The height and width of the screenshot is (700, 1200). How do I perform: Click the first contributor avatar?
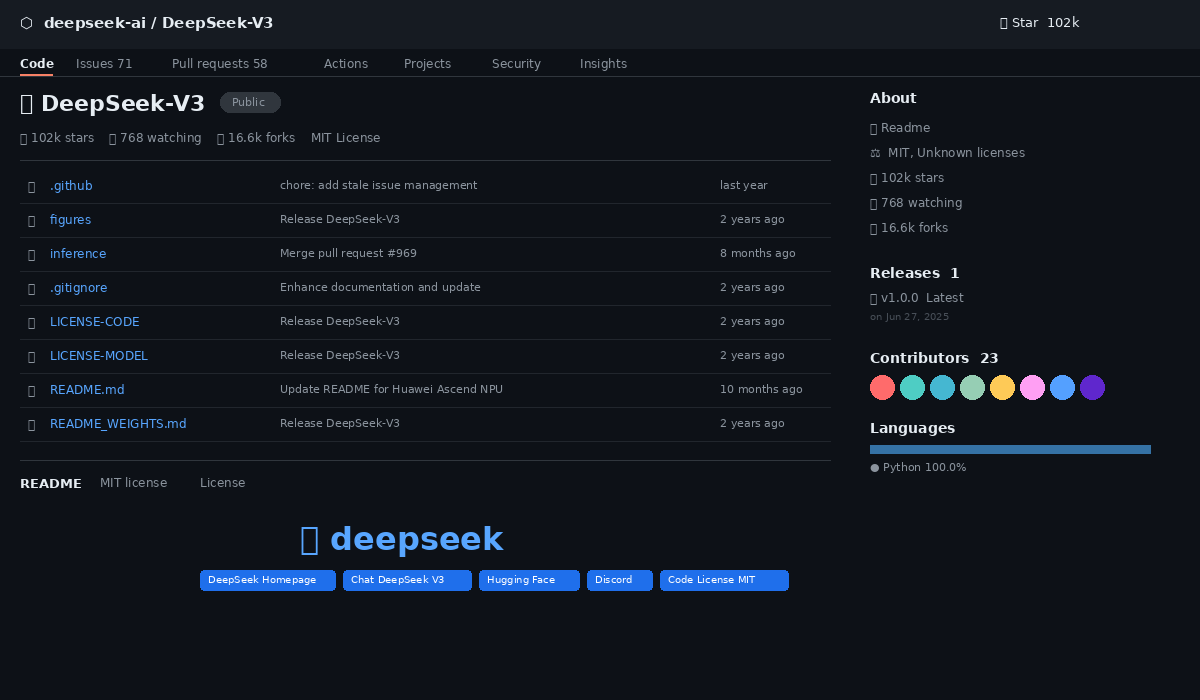882,387
